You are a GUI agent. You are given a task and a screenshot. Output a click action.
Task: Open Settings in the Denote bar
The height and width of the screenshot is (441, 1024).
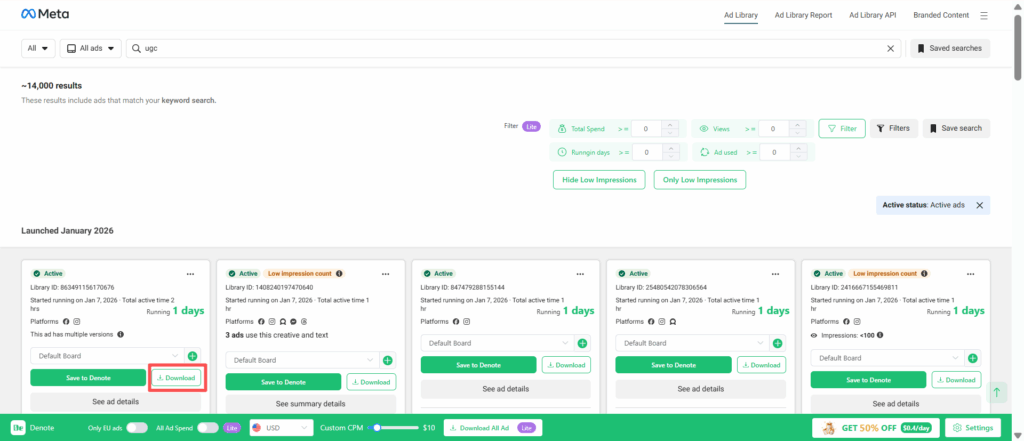973,427
